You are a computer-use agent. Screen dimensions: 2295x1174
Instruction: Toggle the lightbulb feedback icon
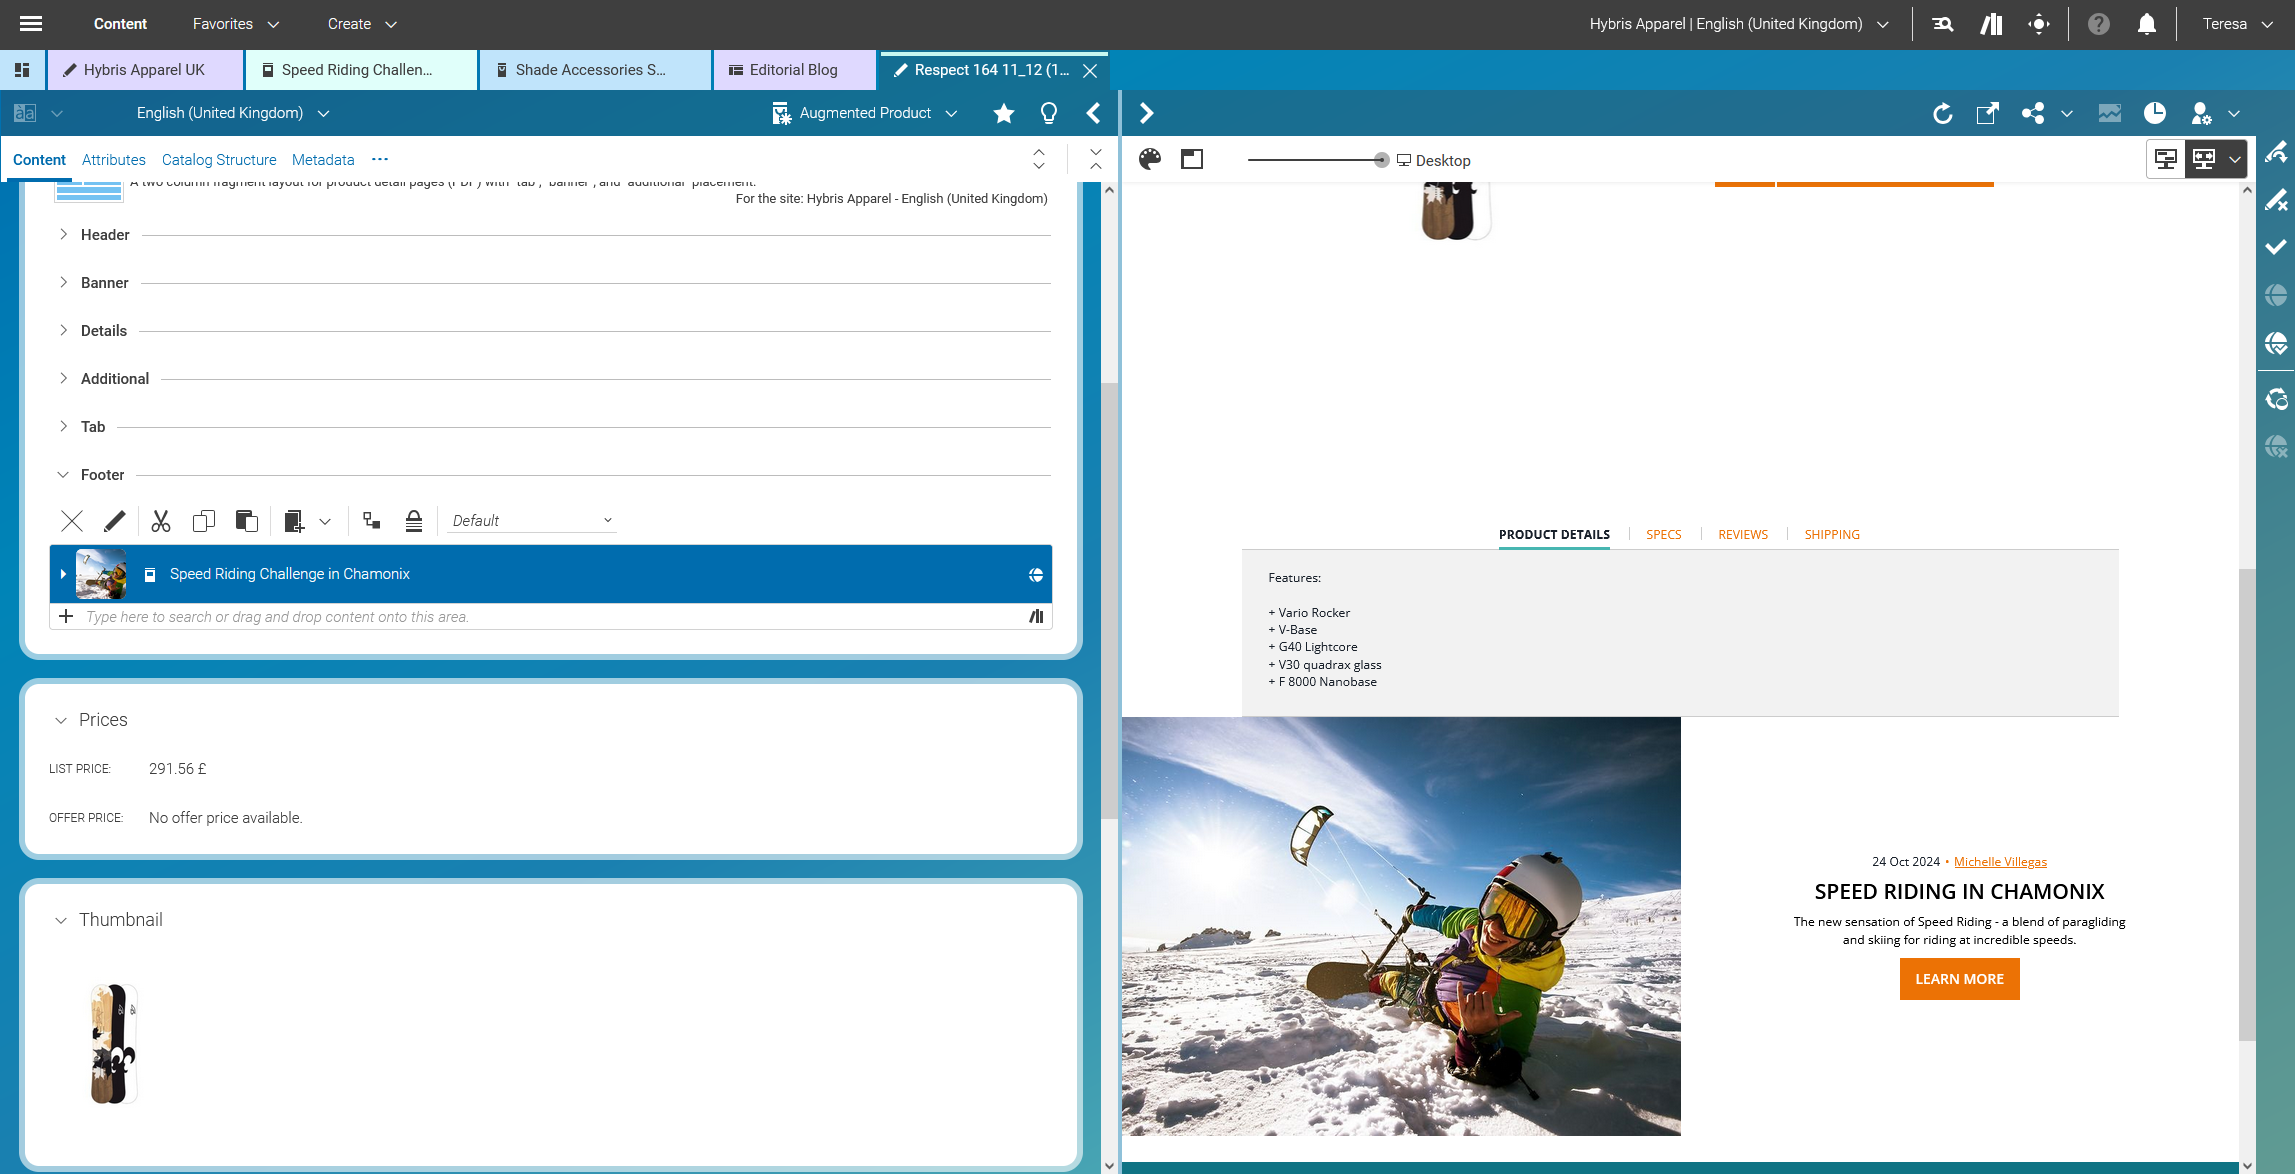pos(1049,113)
